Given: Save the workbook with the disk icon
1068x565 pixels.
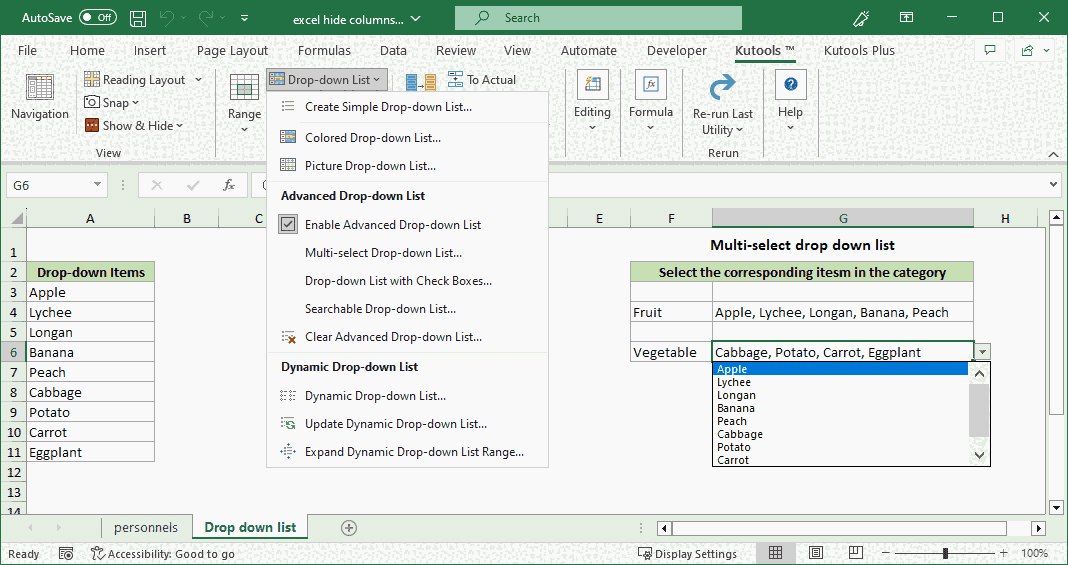Looking at the screenshot, I should (138, 18).
